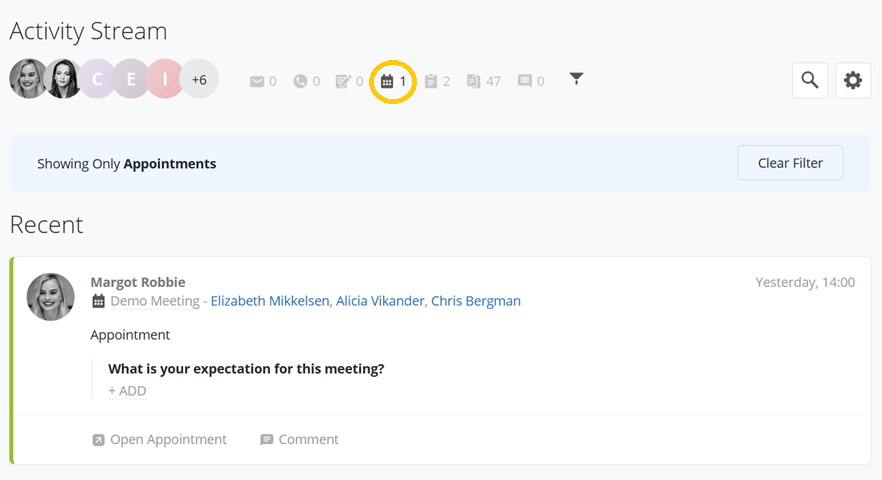This screenshot has height=480, width=882.
Task: Toggle the user E avatar filter
Action: tap(130, 79)
